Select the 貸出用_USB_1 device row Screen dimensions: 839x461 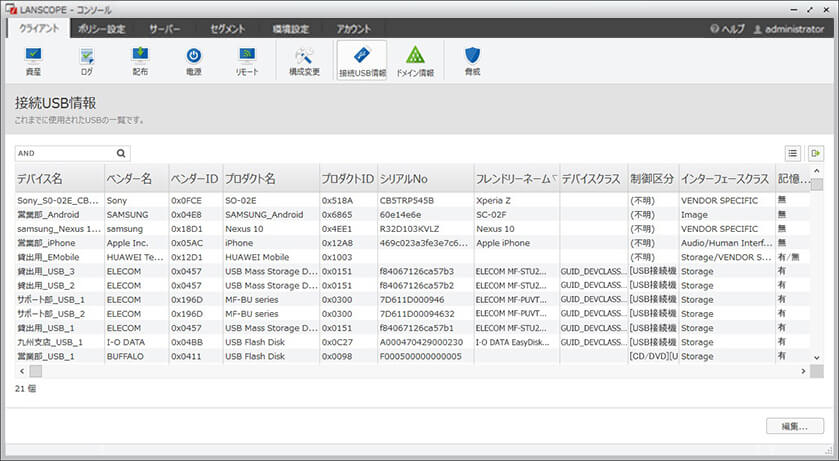[412, 328]
